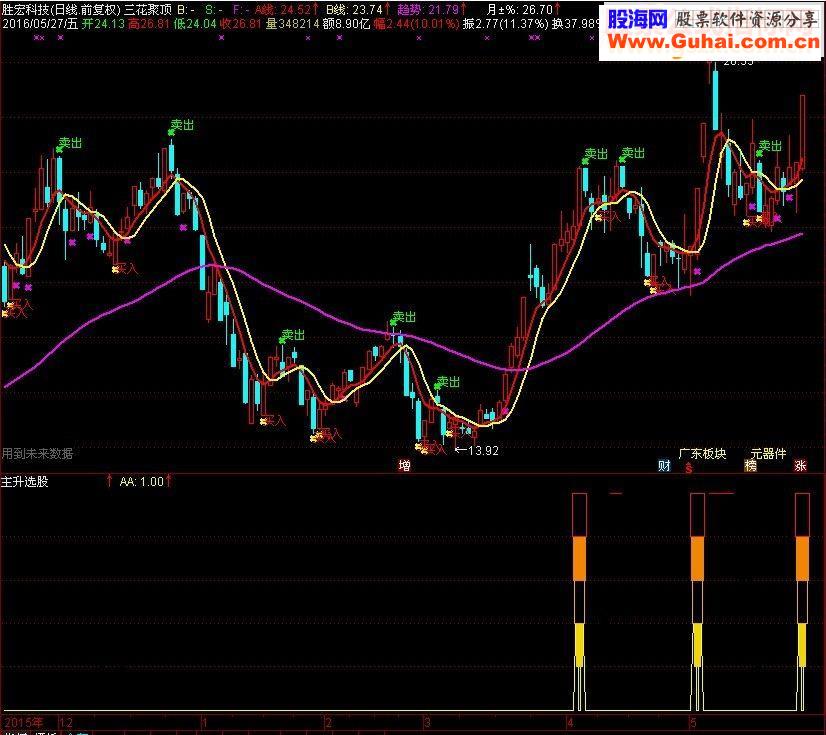826x735 pixels.
Task: Click the month 5 timeline marker
Action: 694,722
